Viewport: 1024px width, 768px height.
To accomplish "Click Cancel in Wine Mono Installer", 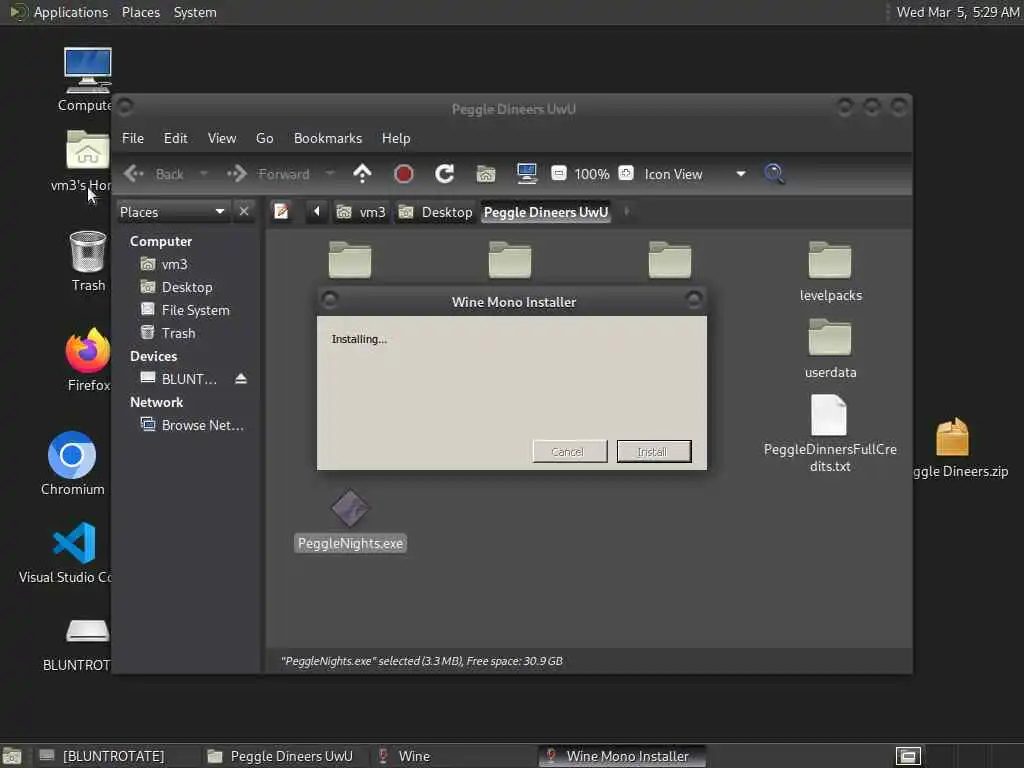I will point(569,451).
